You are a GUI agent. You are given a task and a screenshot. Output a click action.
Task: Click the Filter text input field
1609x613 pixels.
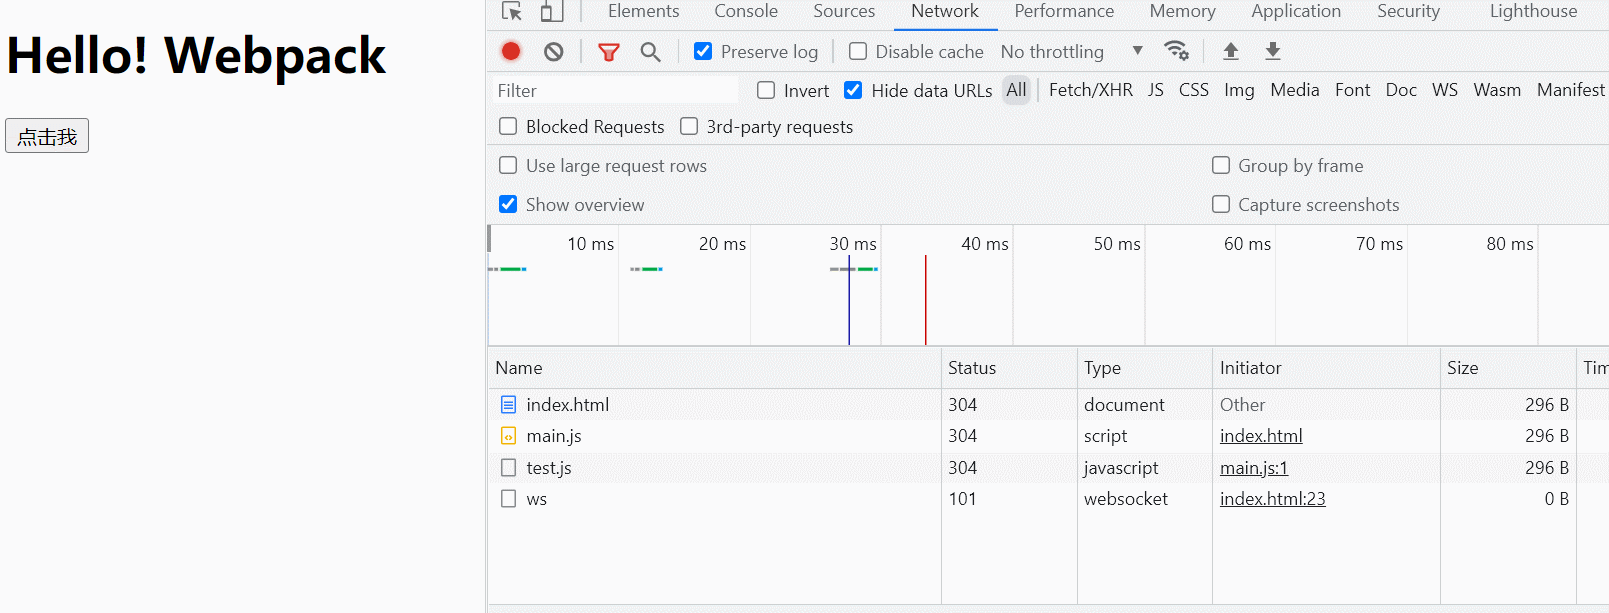(x=615, y=90)
